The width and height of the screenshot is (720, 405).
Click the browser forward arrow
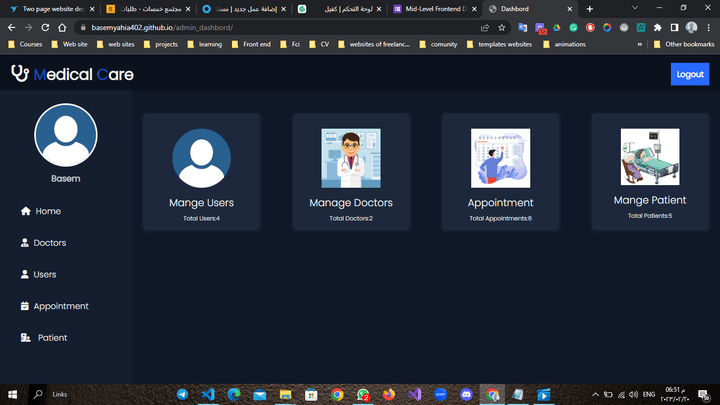coord(28,28)
